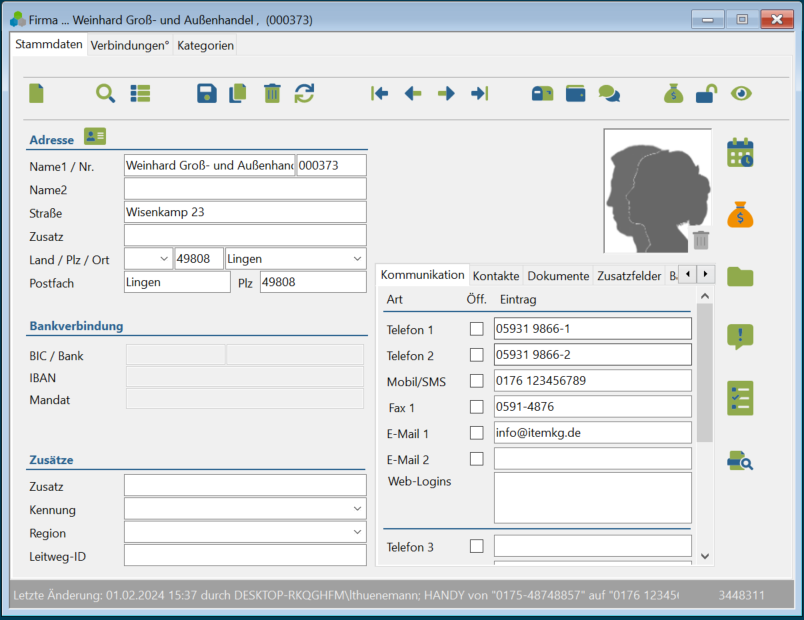Check the Öff. box for Telefon 3
The height and width of the screenshot is (620, 804).
(x=476, y=546)
